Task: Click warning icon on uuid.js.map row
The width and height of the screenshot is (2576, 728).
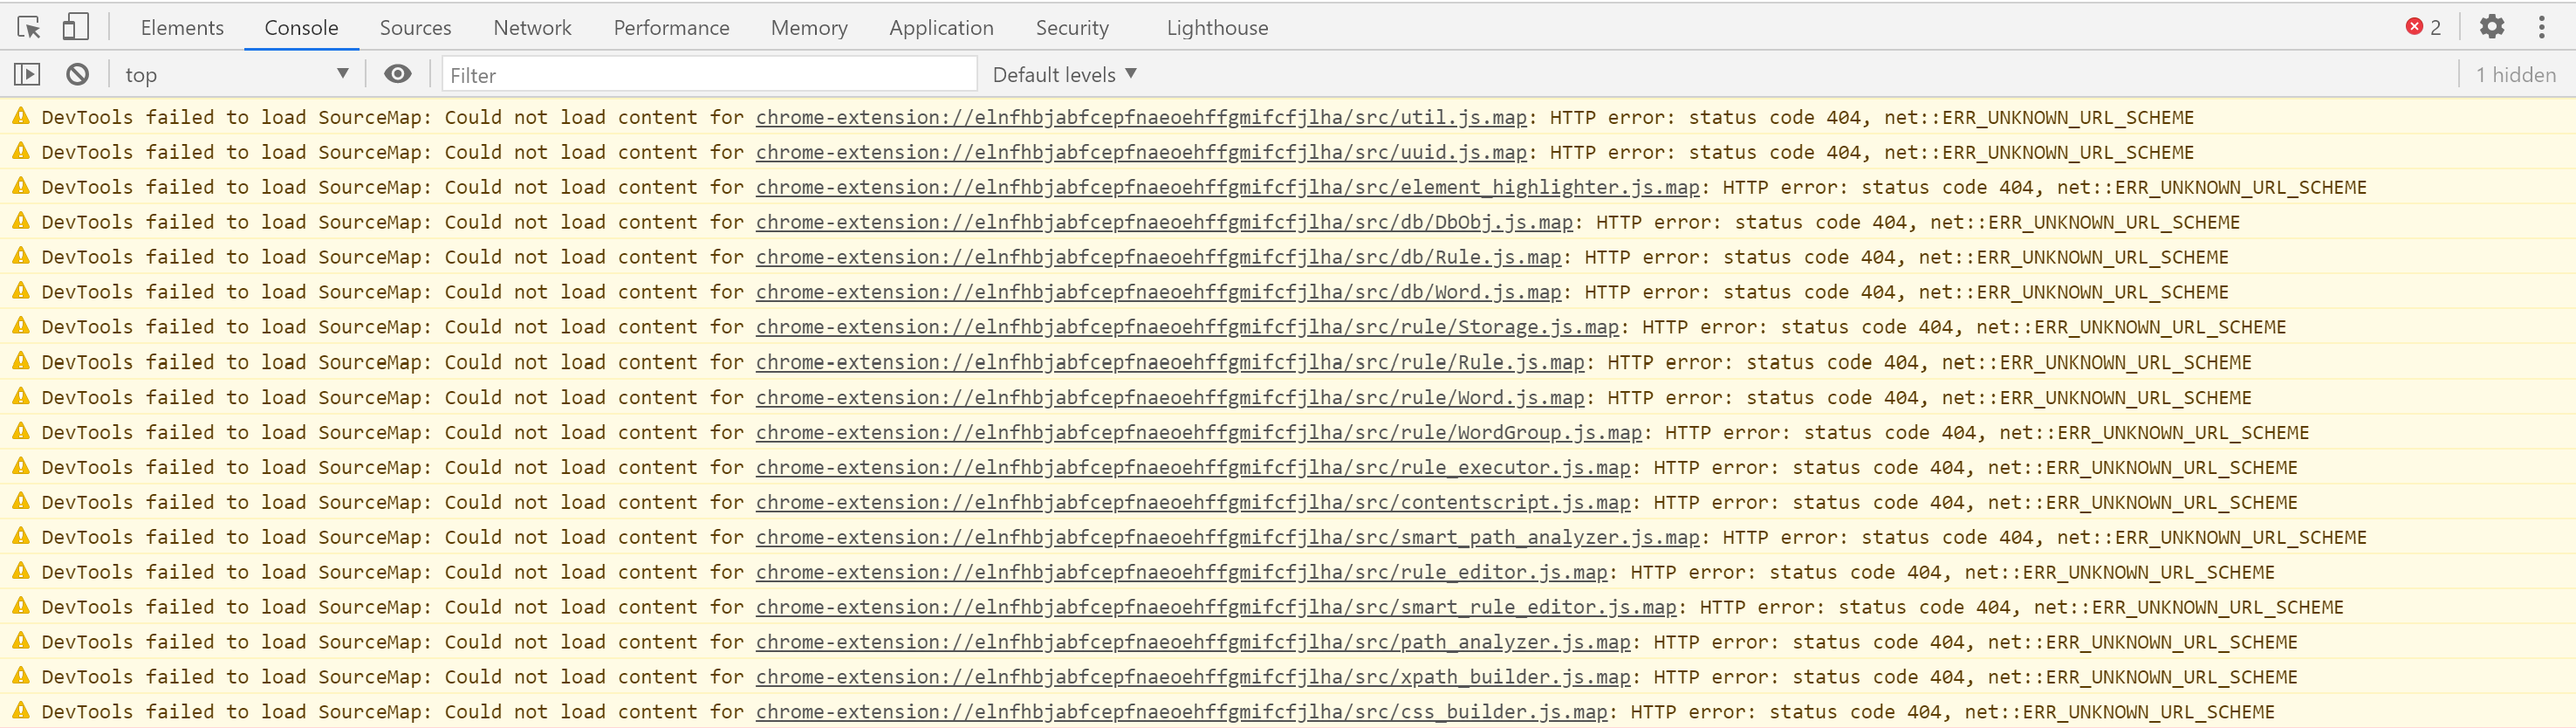Action: click(x=20, y=151)
